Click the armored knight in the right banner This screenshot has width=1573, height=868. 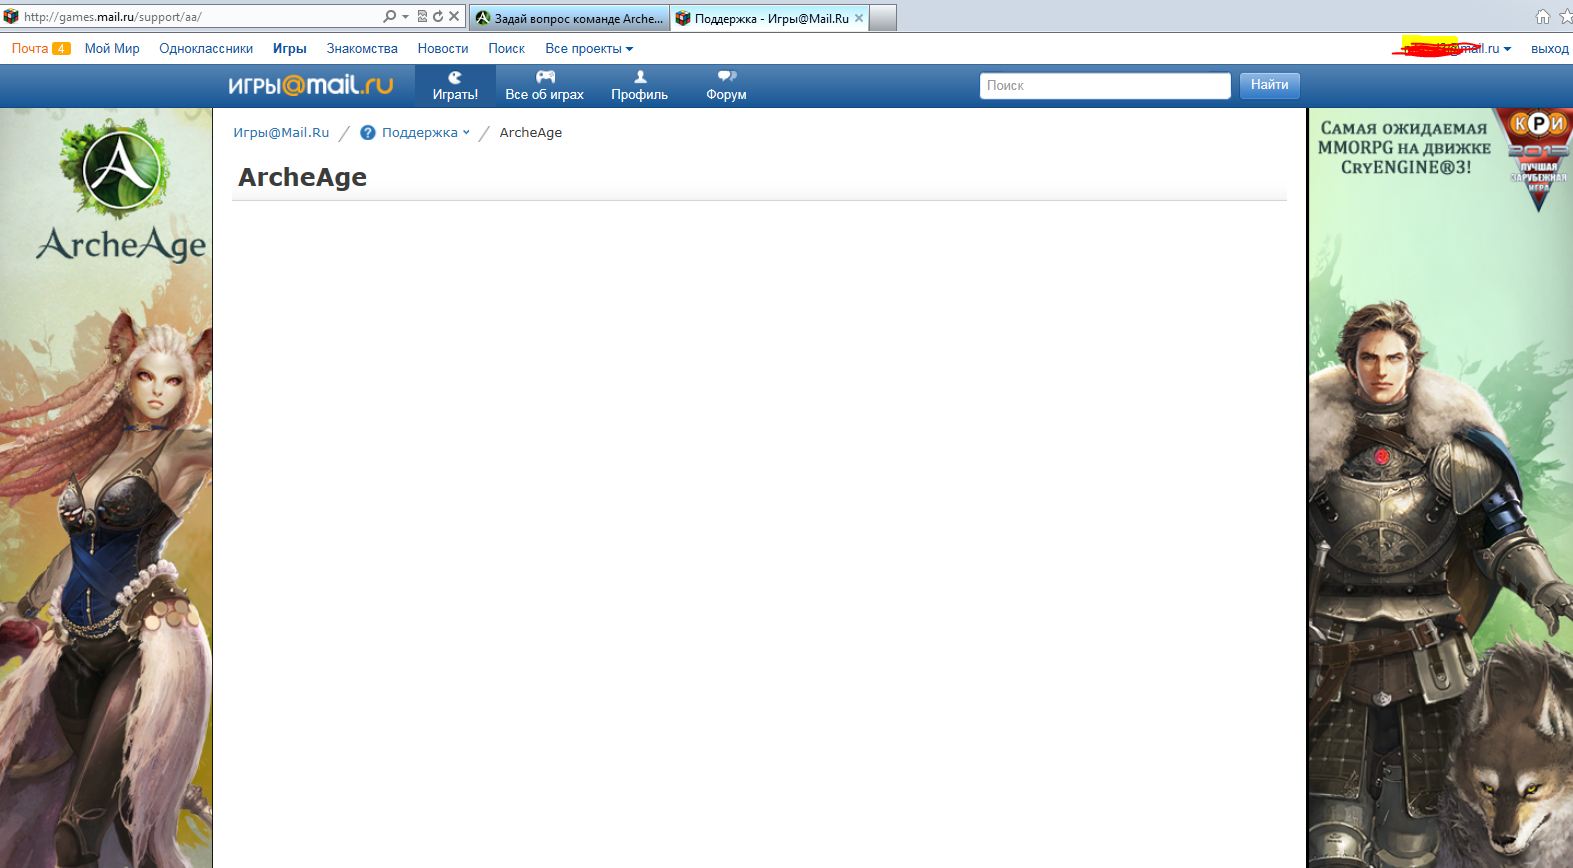point(1420,580)
